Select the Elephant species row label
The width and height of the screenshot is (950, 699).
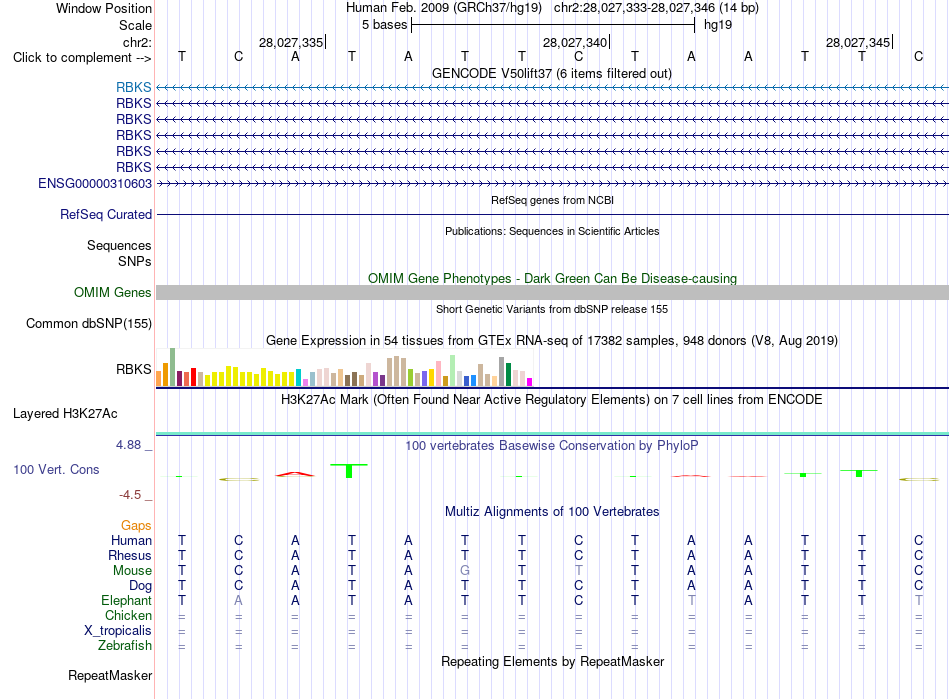pyautogui.click(x=127, y=600)
